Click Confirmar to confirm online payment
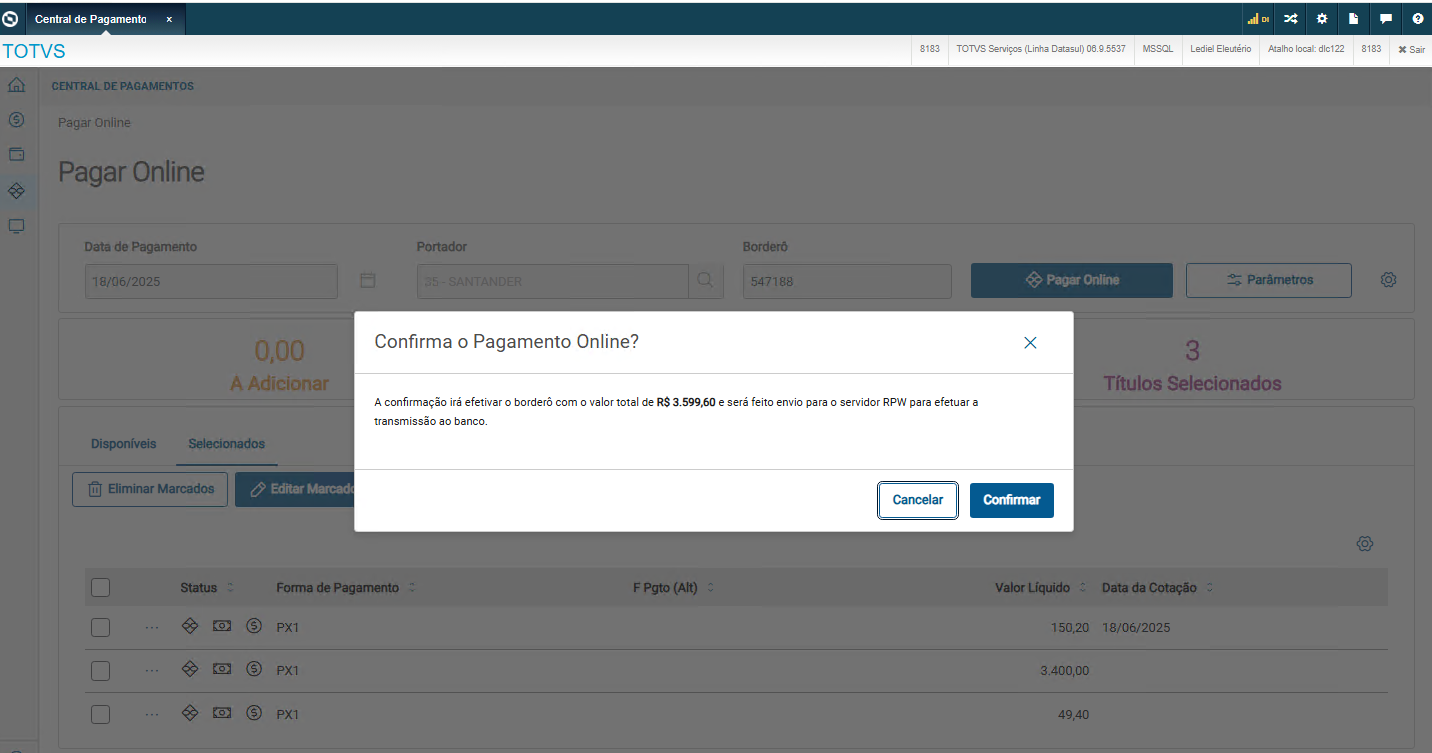1432x753 pixels. (1011, 500)
